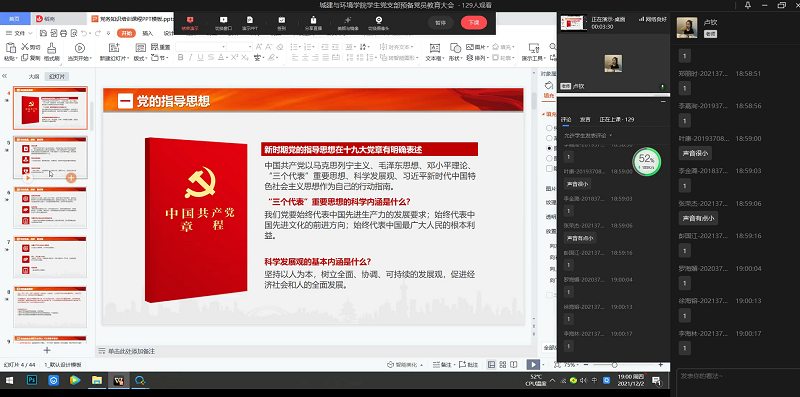
Task: Open the zoom percentage 75% dropdown
Action: pos(570,365)
